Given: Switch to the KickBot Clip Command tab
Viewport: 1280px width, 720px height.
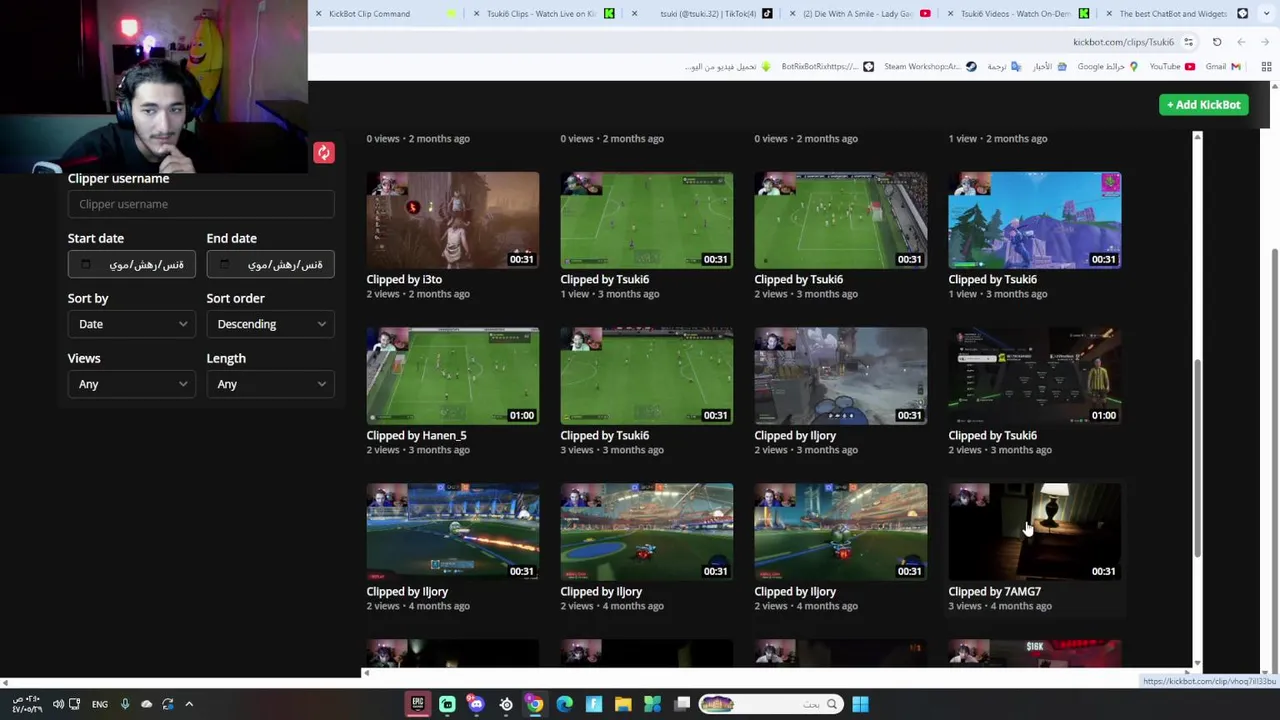Looking at the screenshot, I should click(385, 14).
